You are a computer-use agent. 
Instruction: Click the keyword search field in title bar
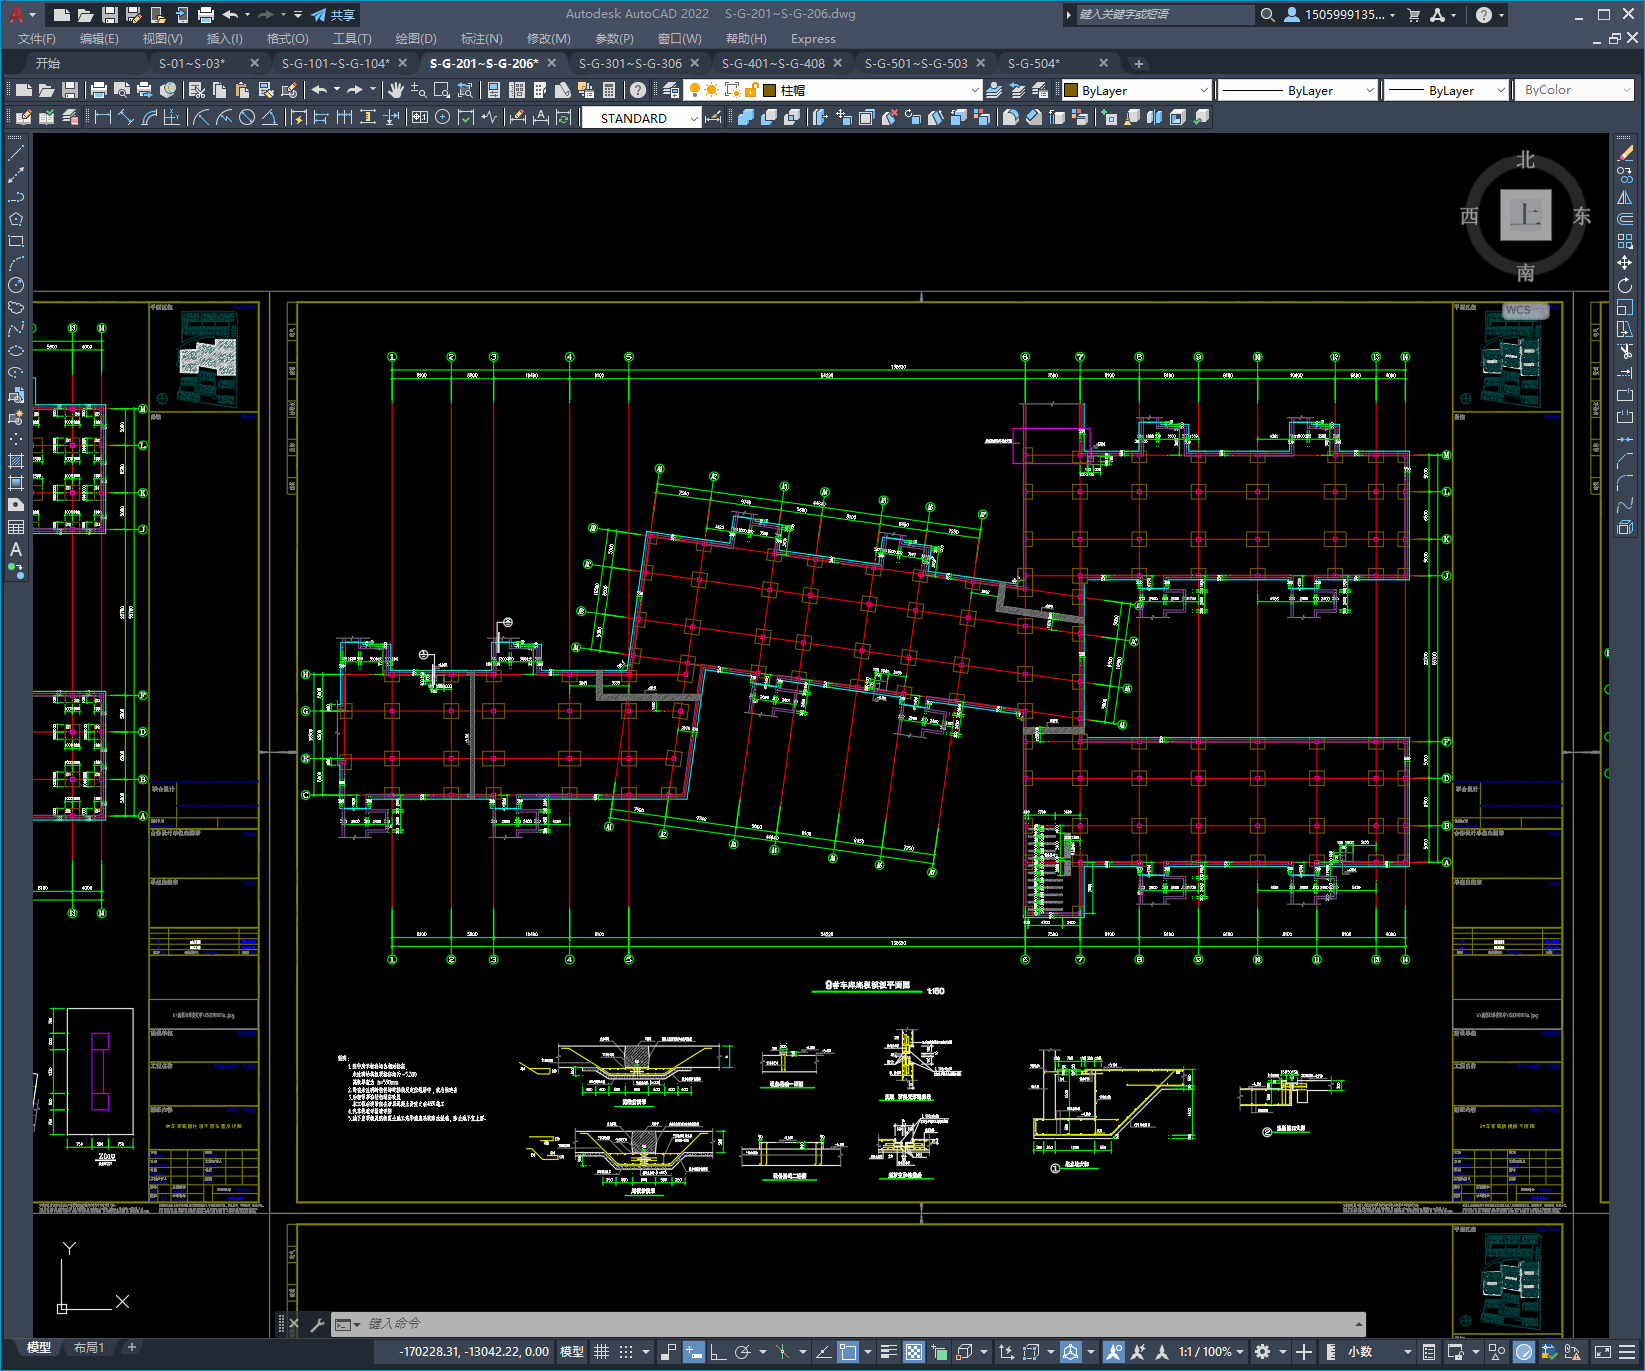pyautogui.click(x=1164, y=15)
